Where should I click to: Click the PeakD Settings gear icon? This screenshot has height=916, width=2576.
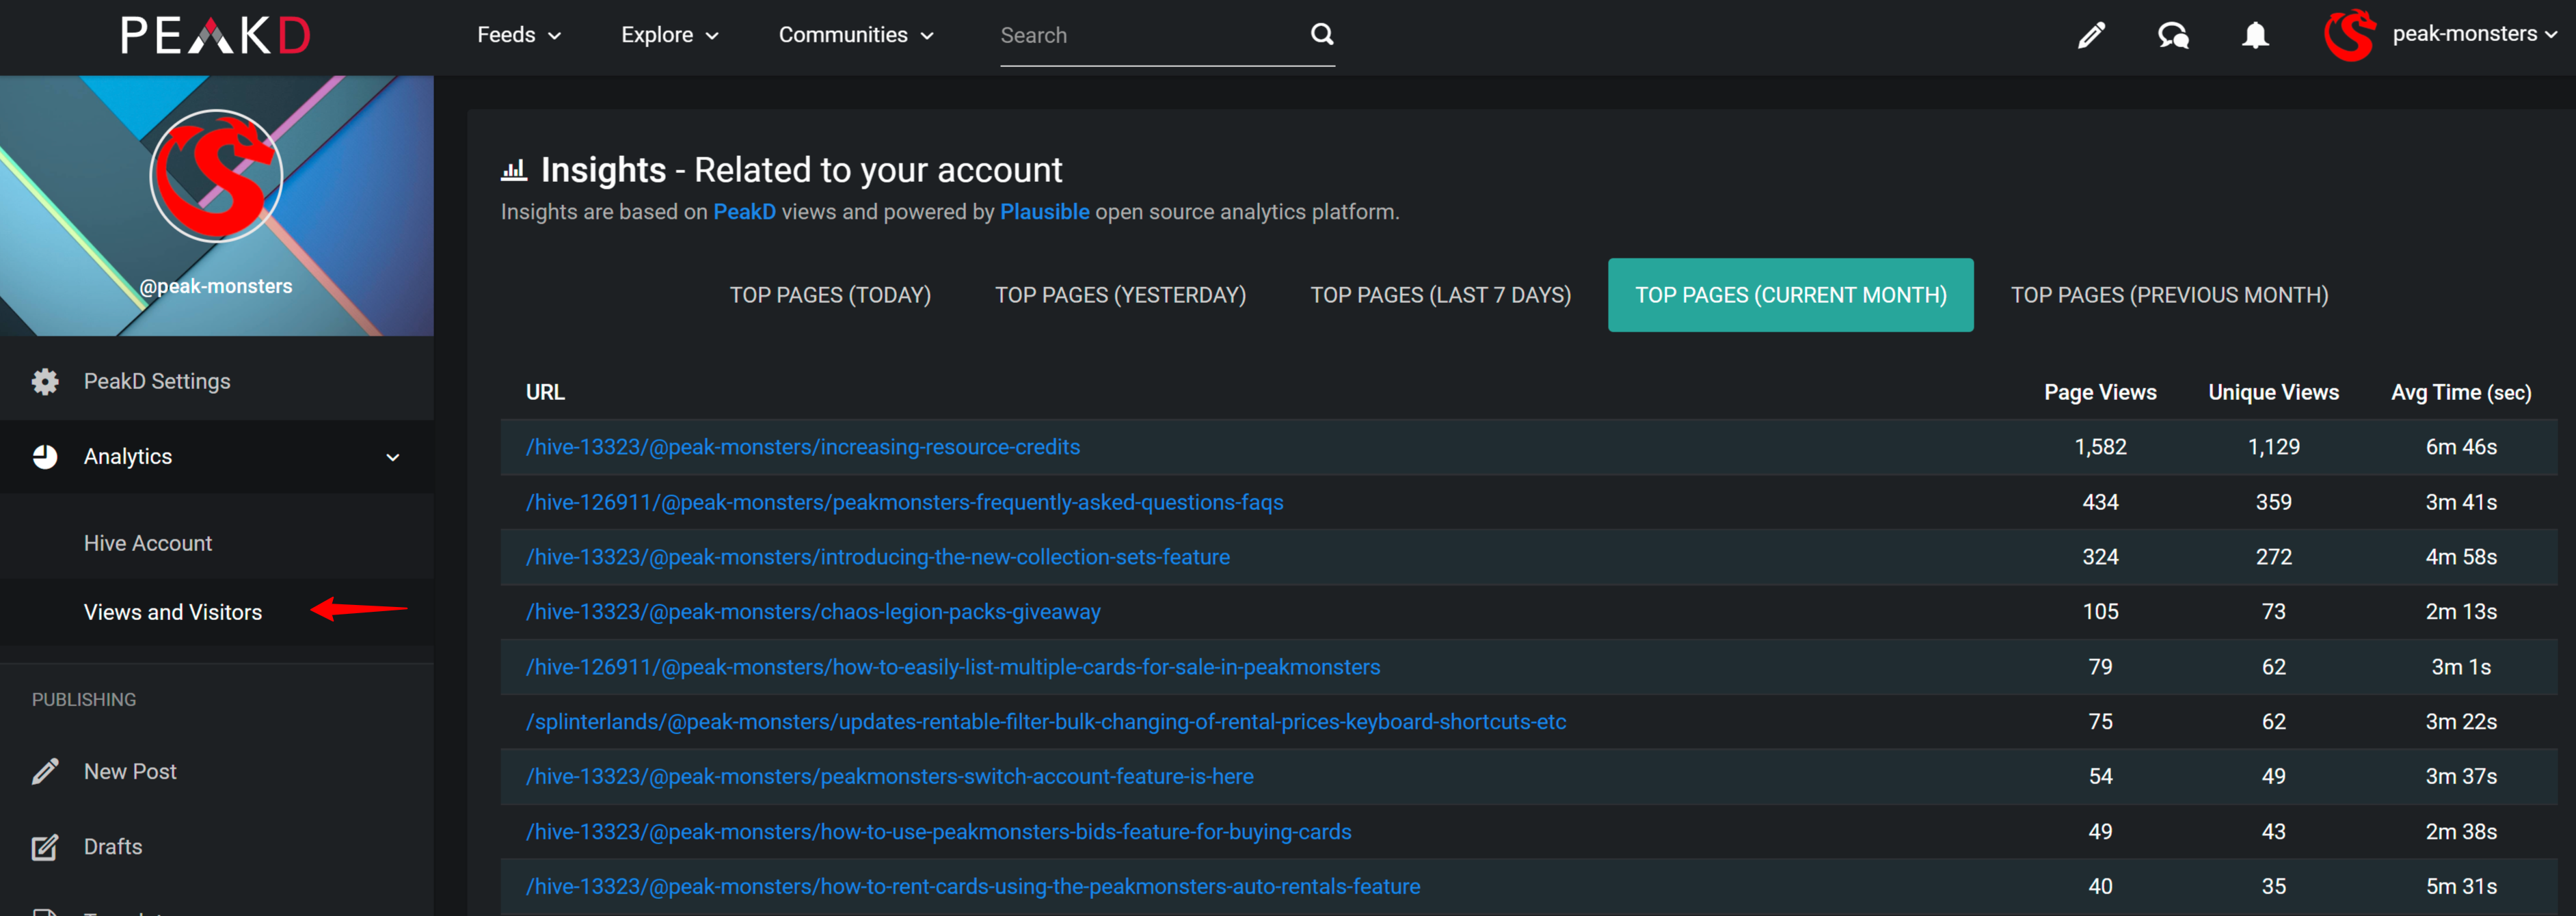[45, 381]
